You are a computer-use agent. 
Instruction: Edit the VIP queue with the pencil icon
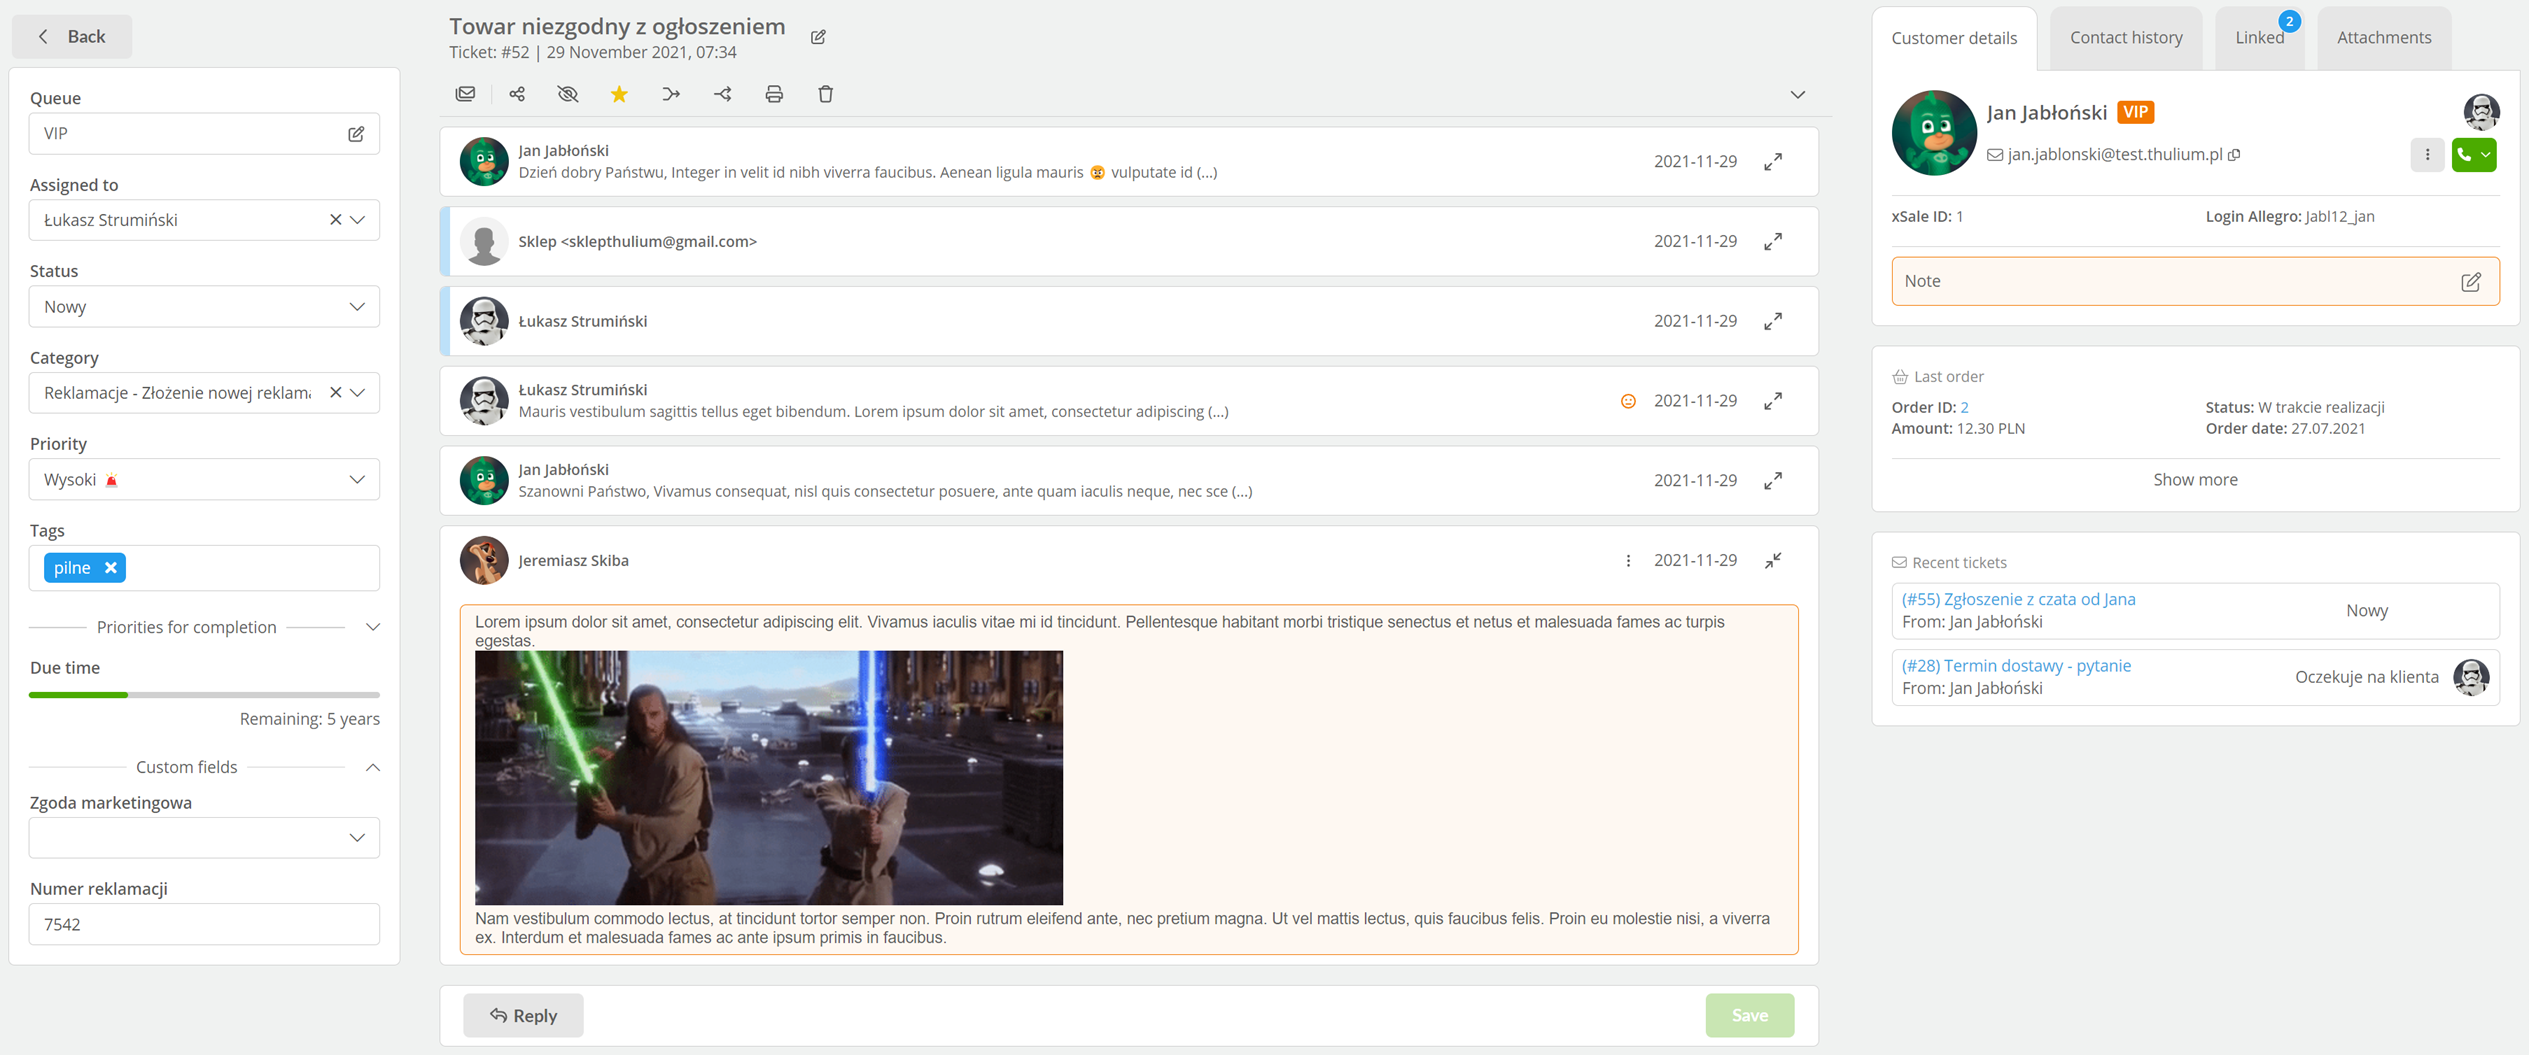(x=356, y=134)
